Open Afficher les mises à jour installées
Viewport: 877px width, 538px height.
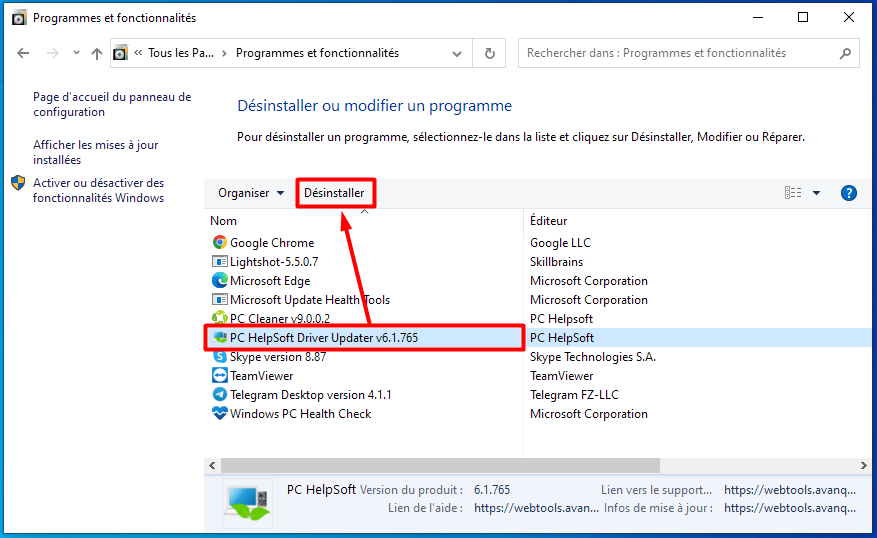tap(96, 152)
